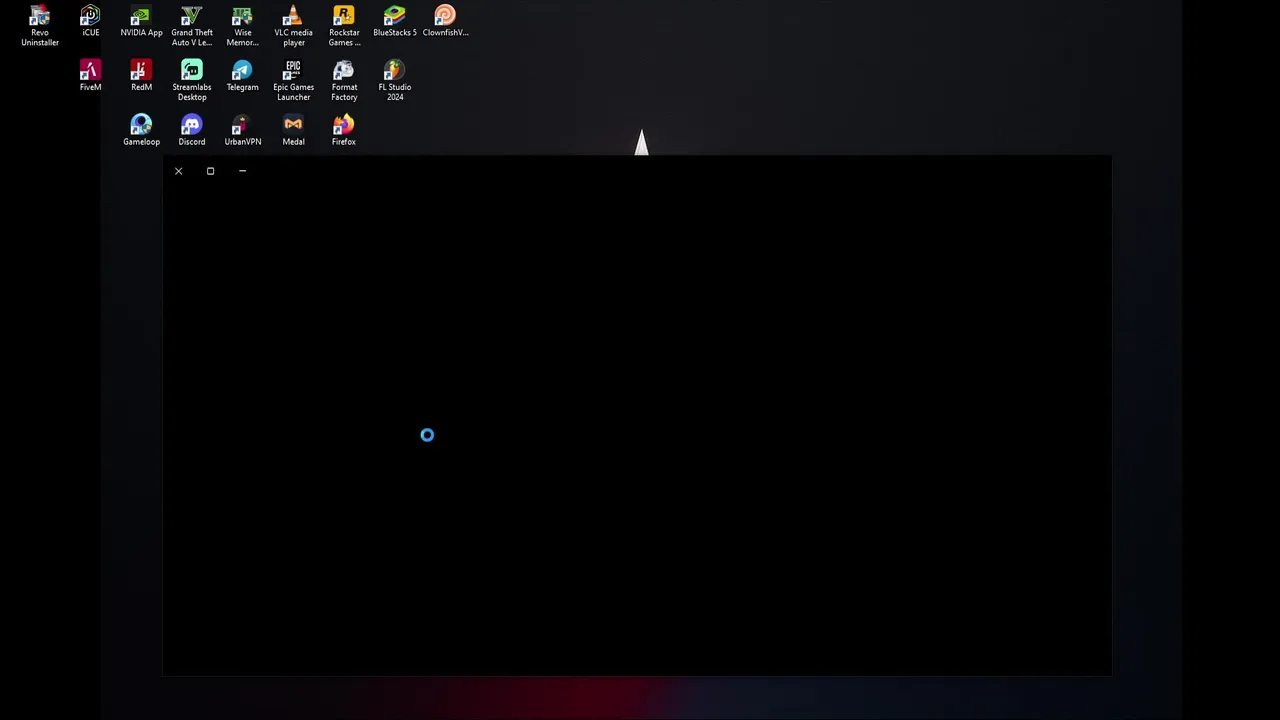Open the FiveM desktop shortcut

pyautogui.click(x=90, y=76)
